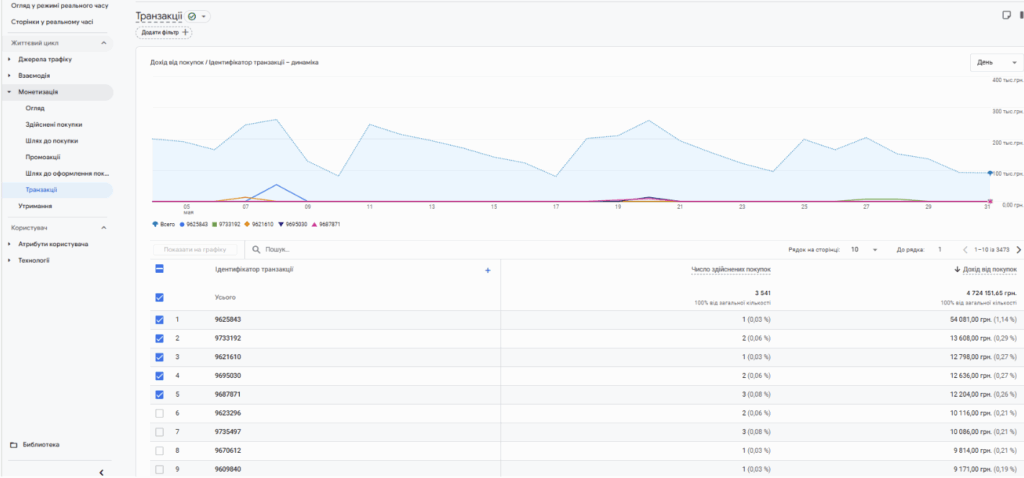1024x478 pixels.
Task: Open the Здійснені покупки report
Action: click(x=54, y=124)
